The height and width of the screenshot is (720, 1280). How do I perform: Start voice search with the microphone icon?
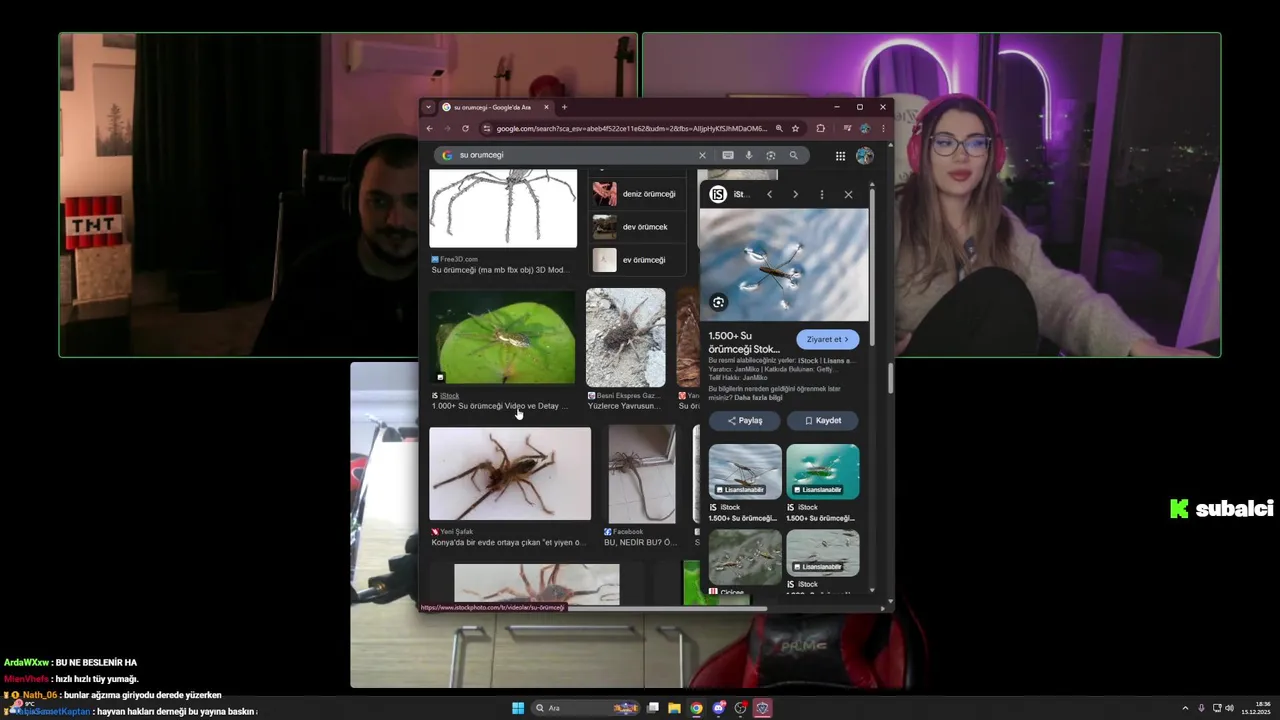tap(749, 155)
